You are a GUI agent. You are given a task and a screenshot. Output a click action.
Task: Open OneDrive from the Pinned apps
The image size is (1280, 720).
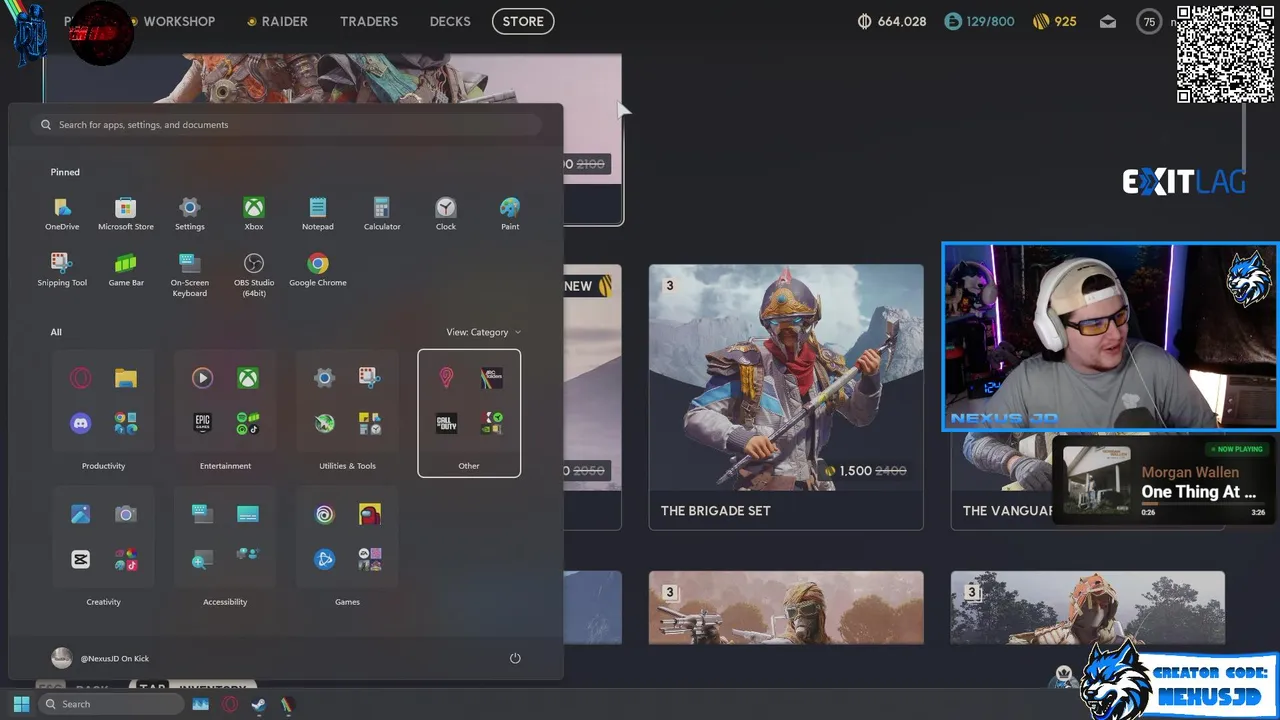tap(62, 213)
